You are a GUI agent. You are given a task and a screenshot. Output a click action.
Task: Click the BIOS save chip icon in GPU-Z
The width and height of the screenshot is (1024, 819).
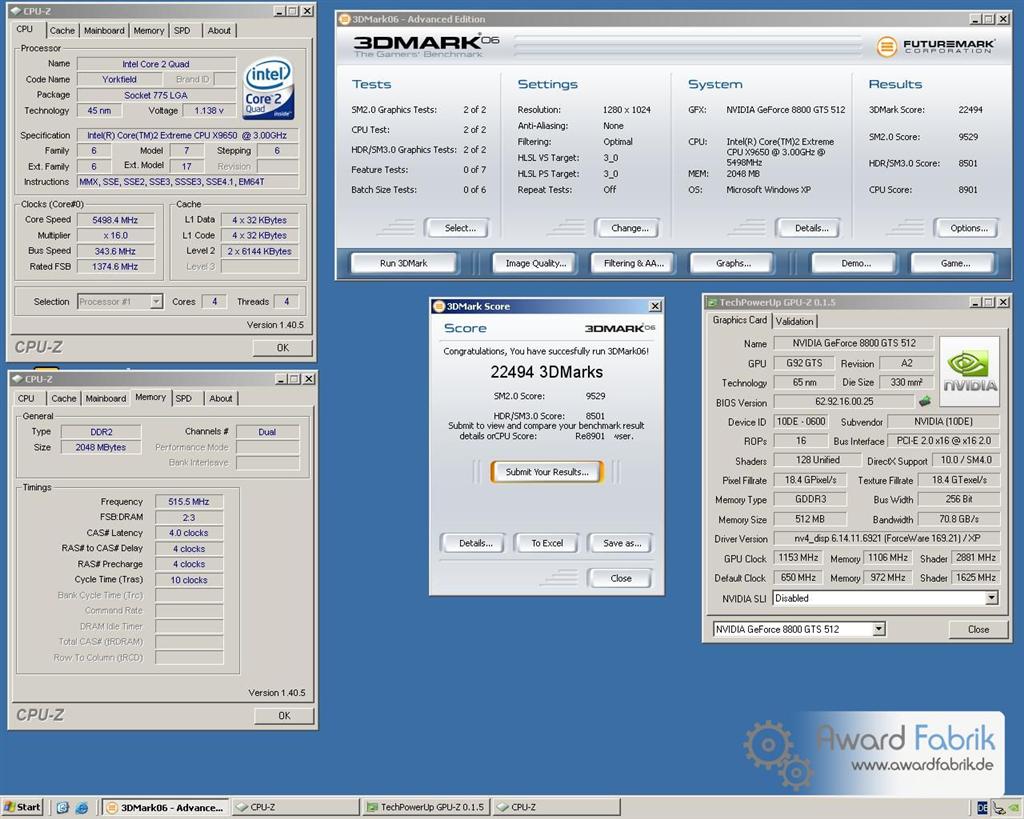[x=925, y=401]
